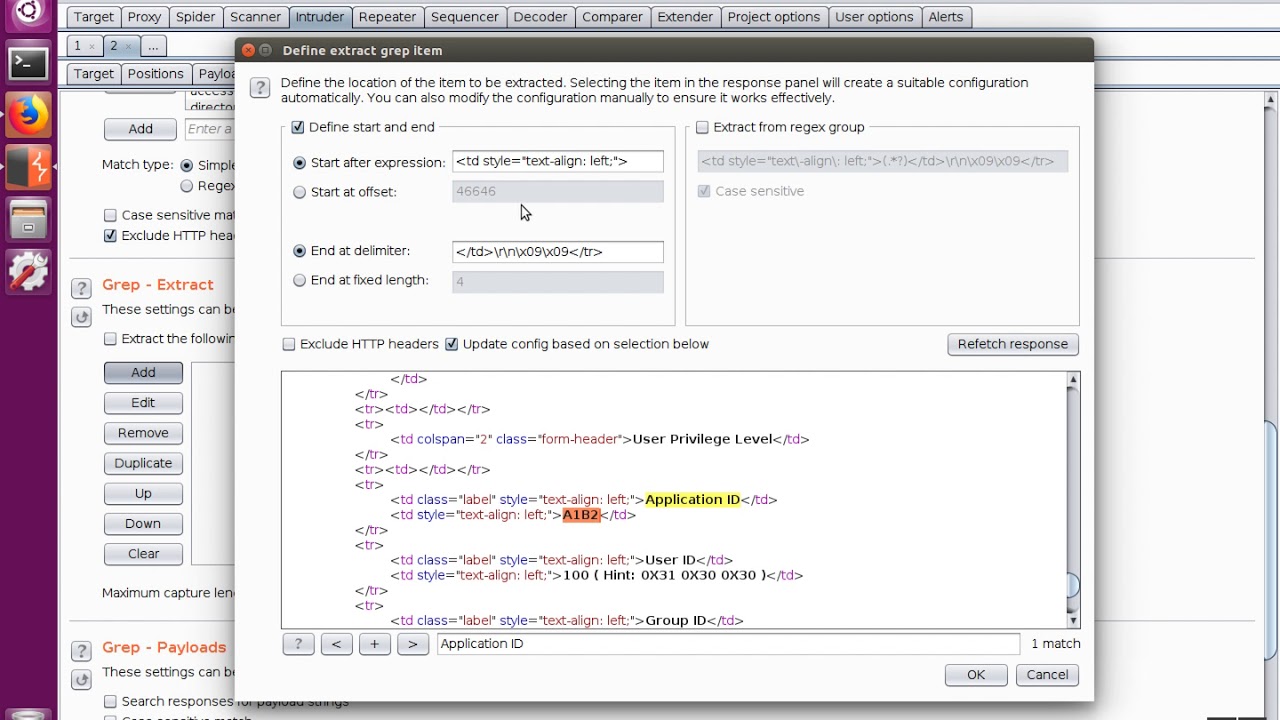This screenshot has width=1280, height=720.
Task: Click the Grep - Payloads reset arrow icon
Action: [x=81, y=680]
